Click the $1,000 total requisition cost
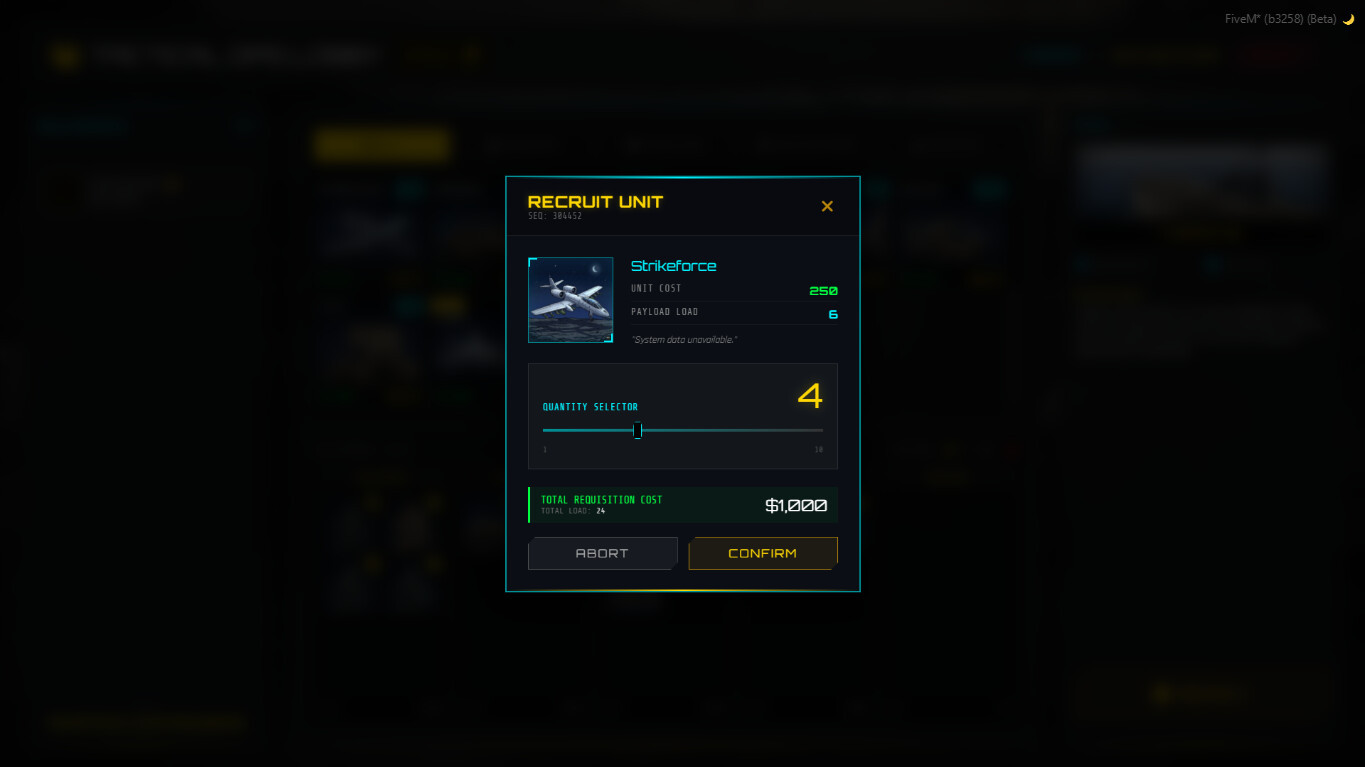The width and height of the screenshot is (1365, 767). 796,506
